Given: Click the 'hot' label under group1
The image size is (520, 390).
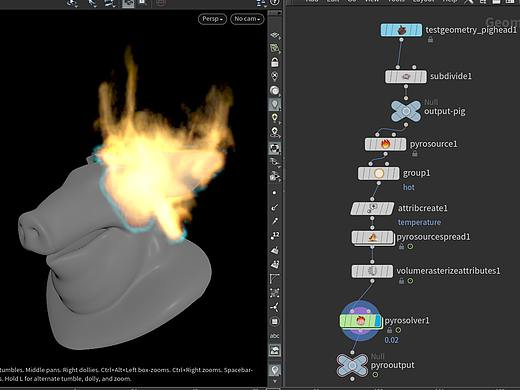Looking at the screenshot, I should 409,187.
